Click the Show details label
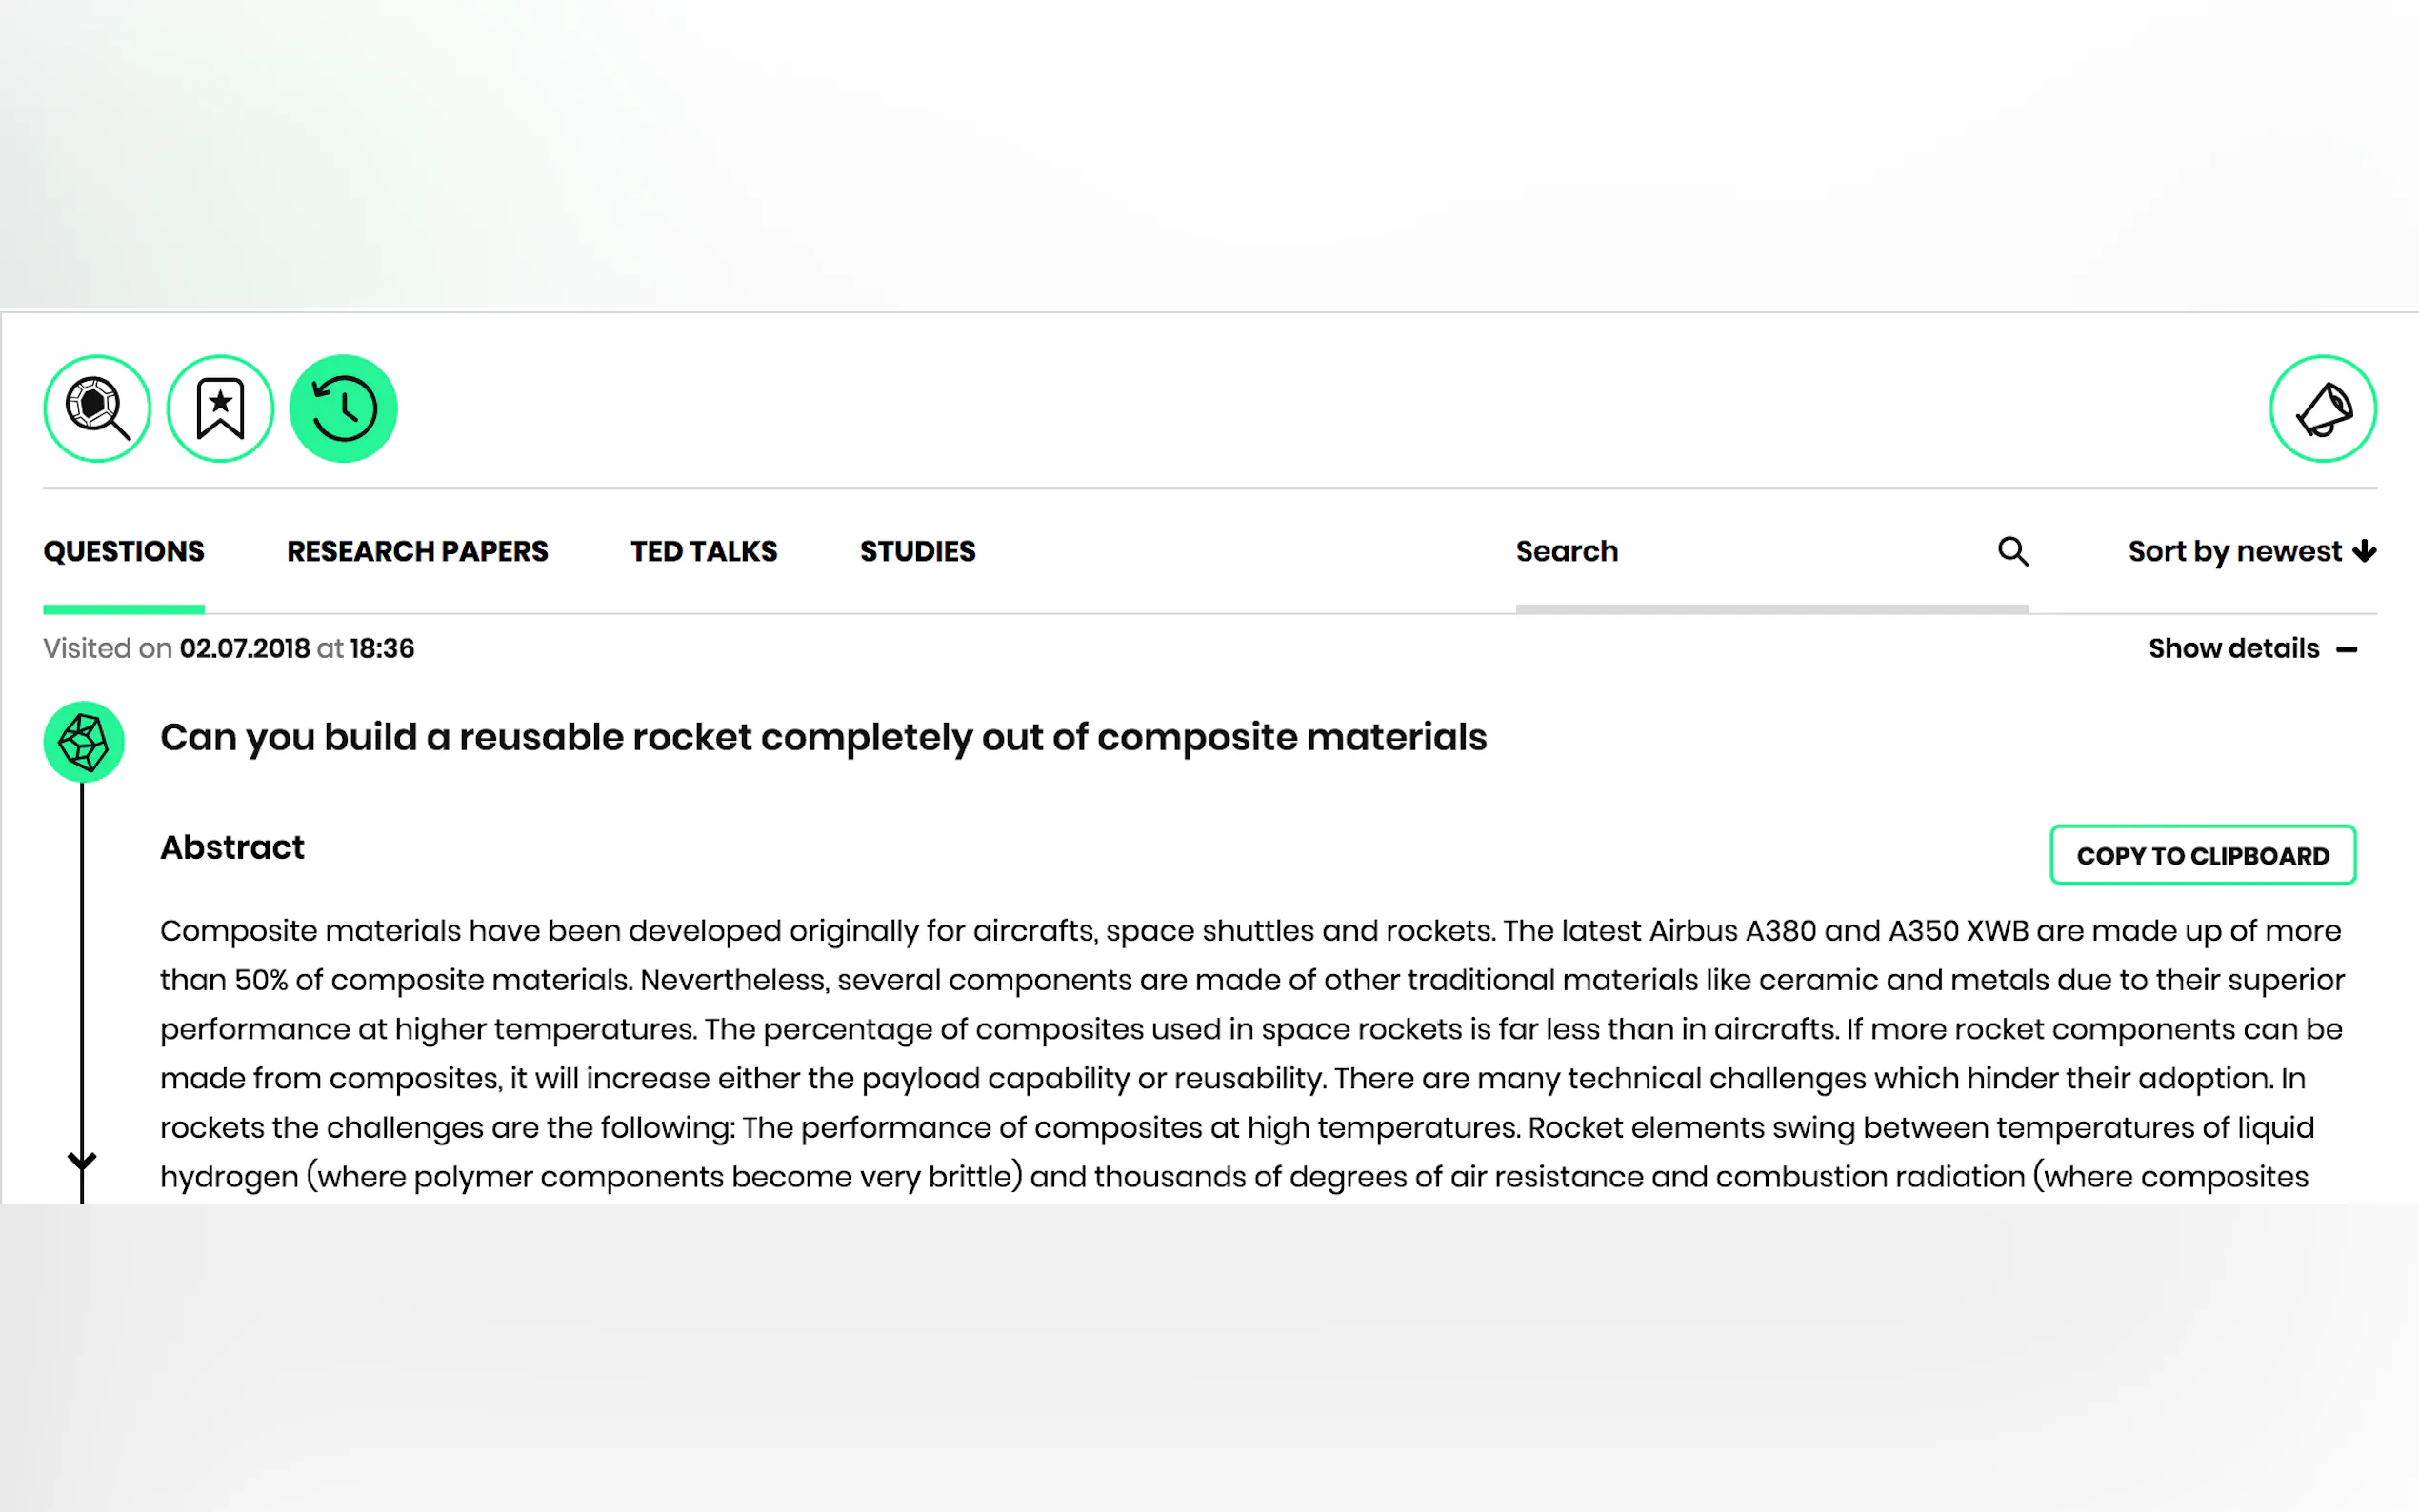Screen dimensions: 2419x1512 2233,648
